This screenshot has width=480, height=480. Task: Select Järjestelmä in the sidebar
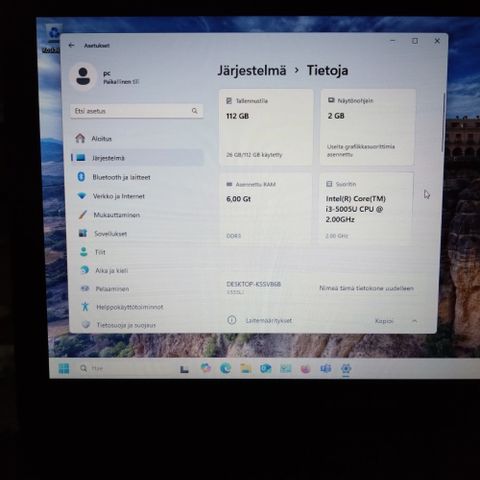tap(137, 158)
